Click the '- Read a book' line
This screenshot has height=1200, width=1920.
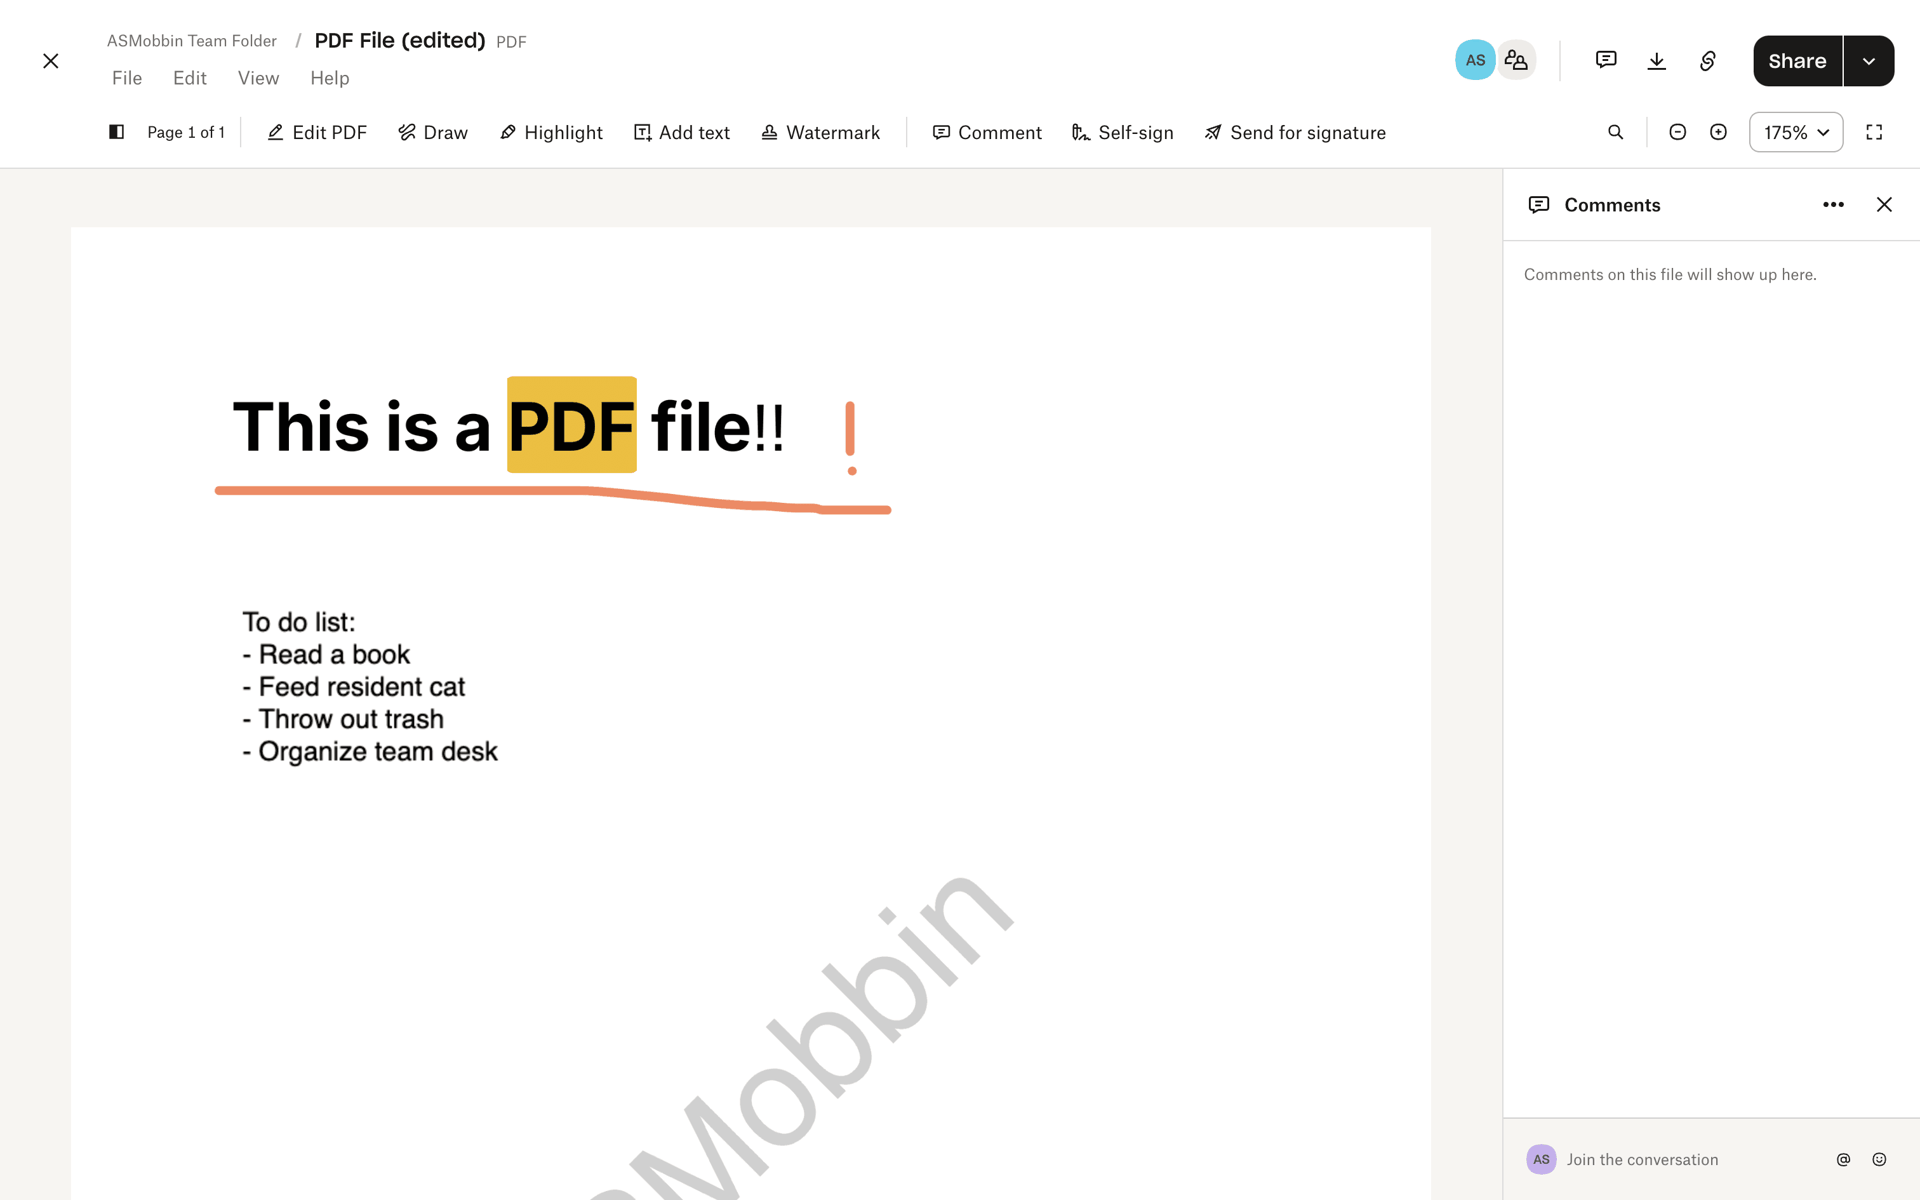[326, 654]
